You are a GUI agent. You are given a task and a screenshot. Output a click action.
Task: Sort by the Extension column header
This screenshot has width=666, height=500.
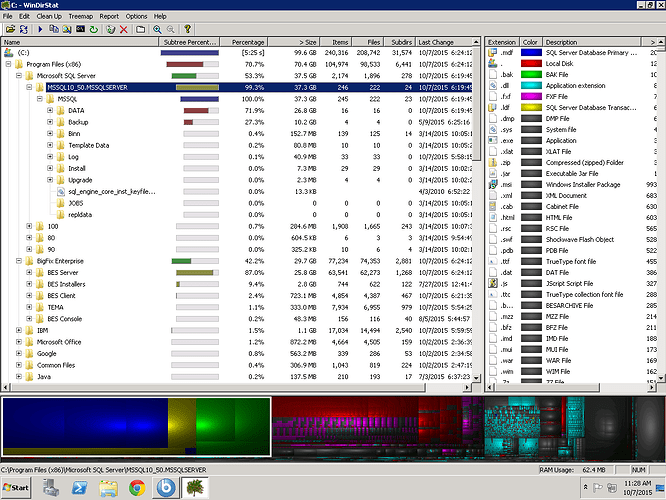point(502,42)
